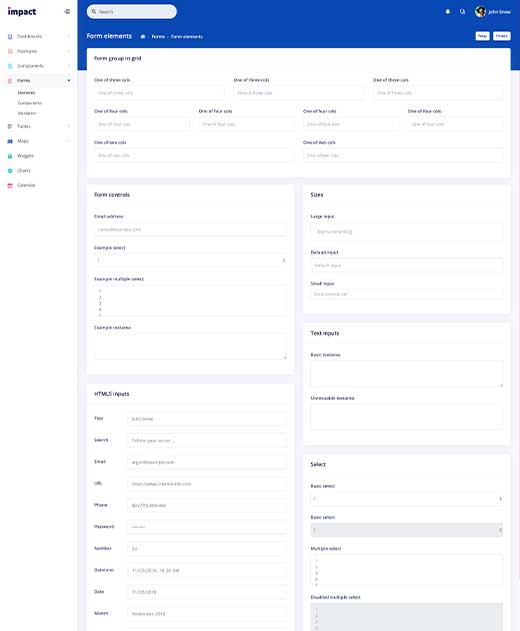
Task: Focus the top Search field
Action: click(132, 12)
